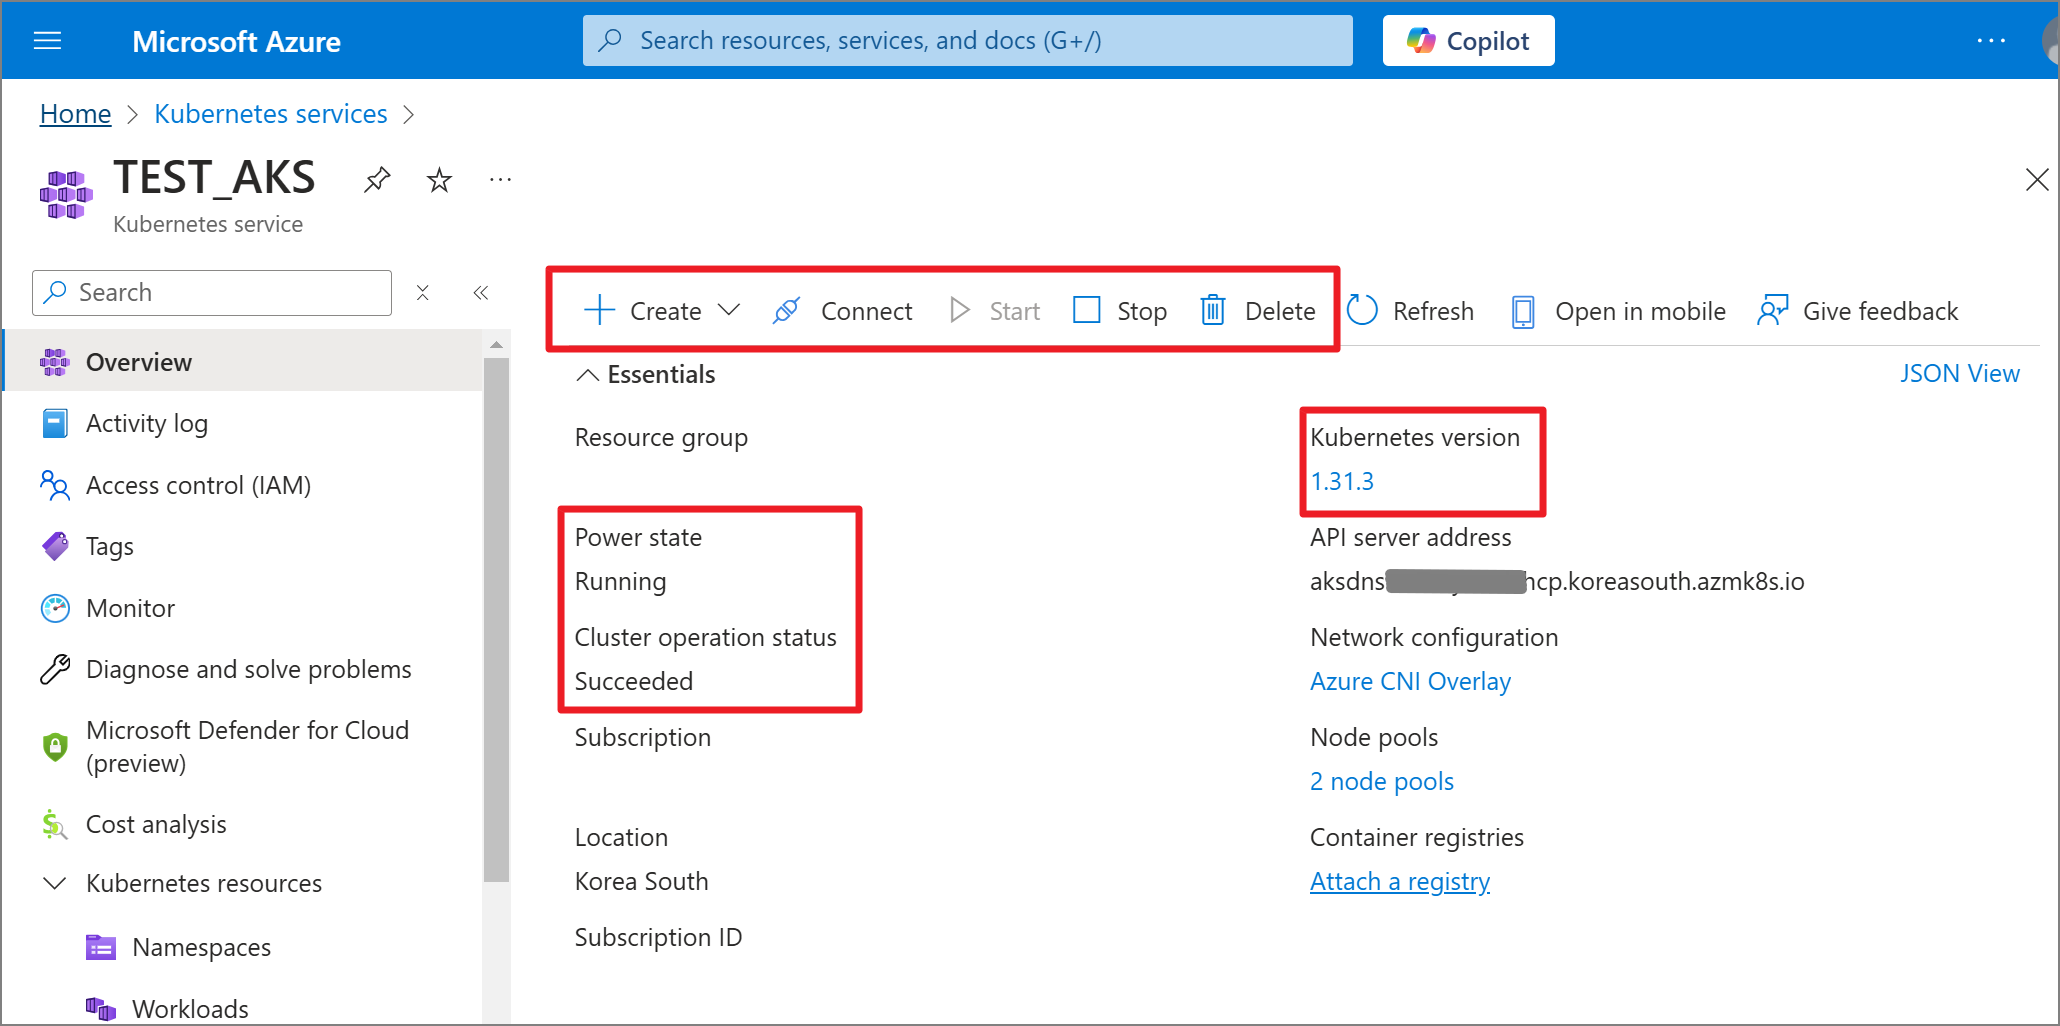The image size is (2060, 1026).
Task: Click the Subscription ID label
Action: point(658,938)
